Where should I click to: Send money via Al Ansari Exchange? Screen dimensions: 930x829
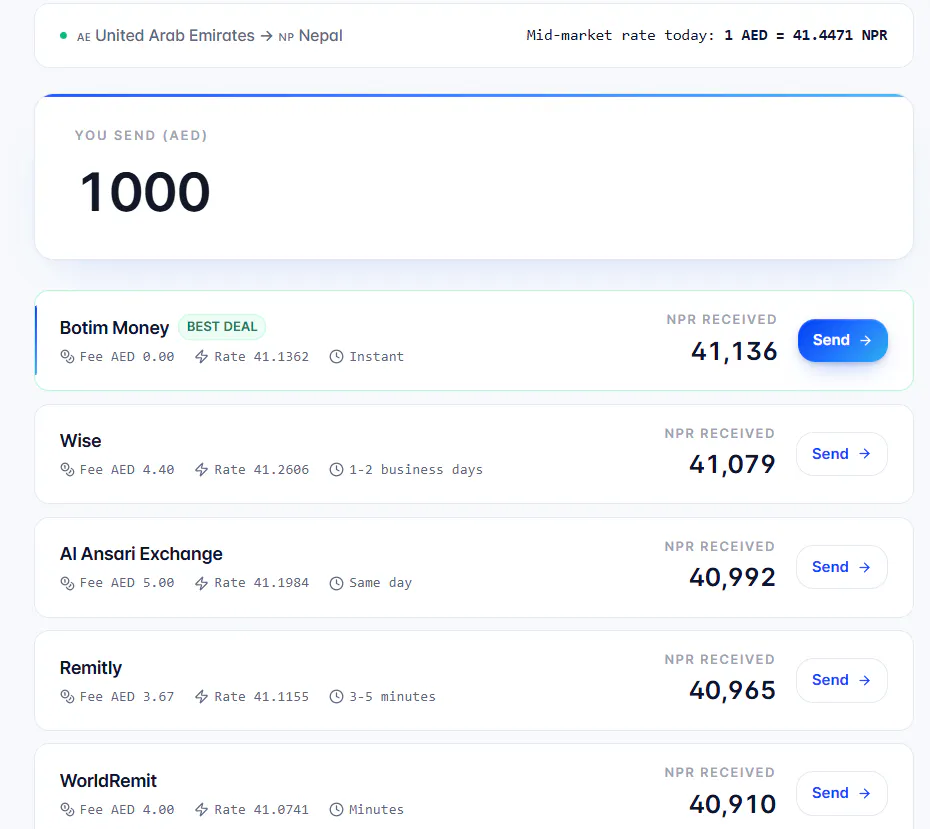coord(842,567)
